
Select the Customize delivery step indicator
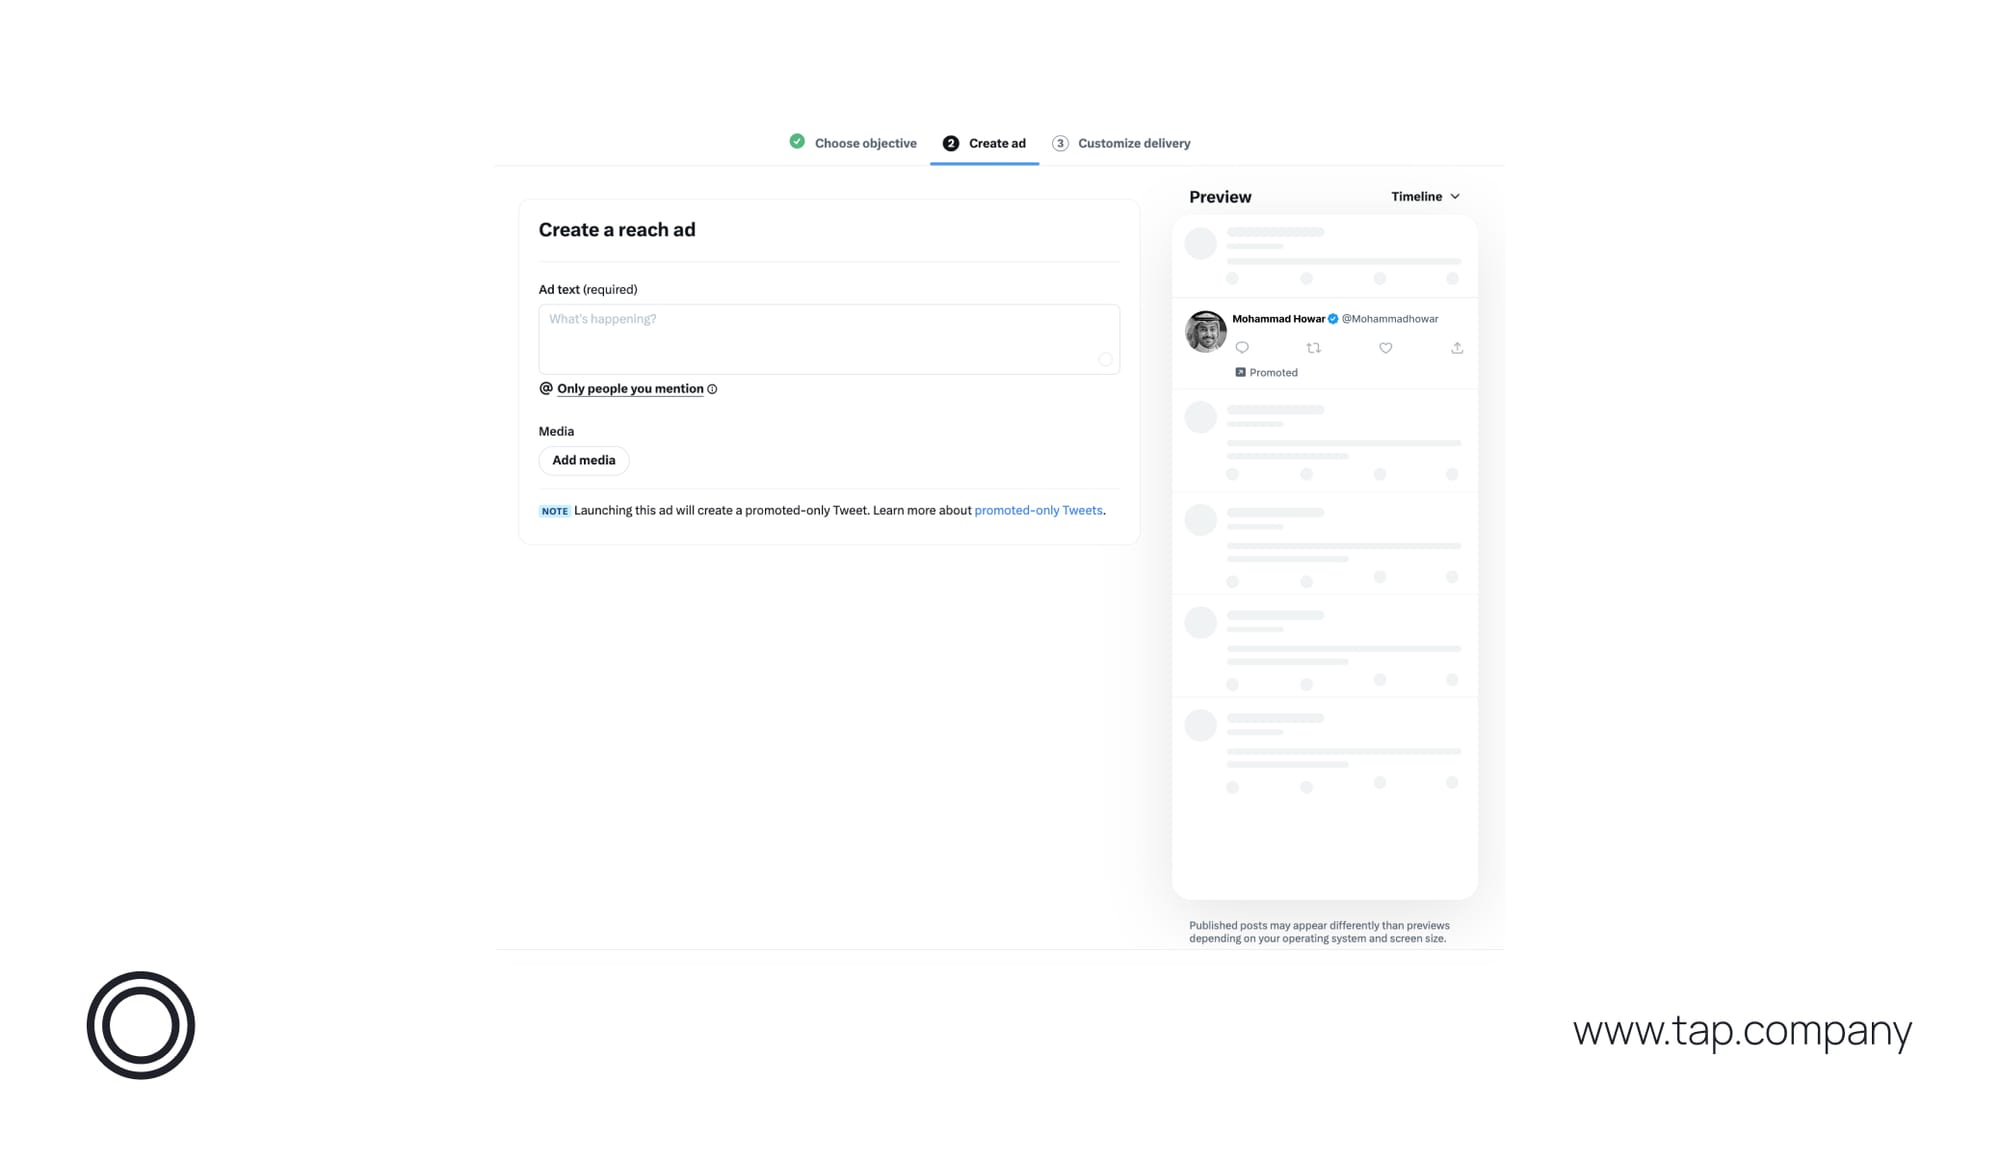point(1121,143)
